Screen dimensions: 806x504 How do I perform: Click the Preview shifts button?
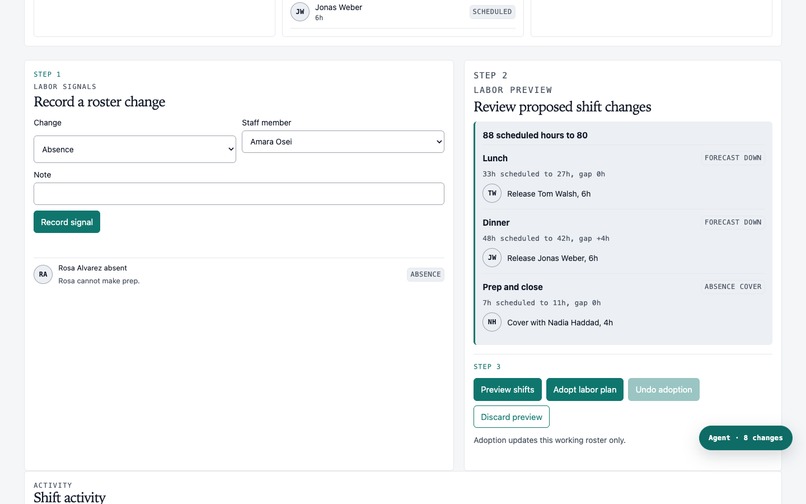tap(507, 389)
